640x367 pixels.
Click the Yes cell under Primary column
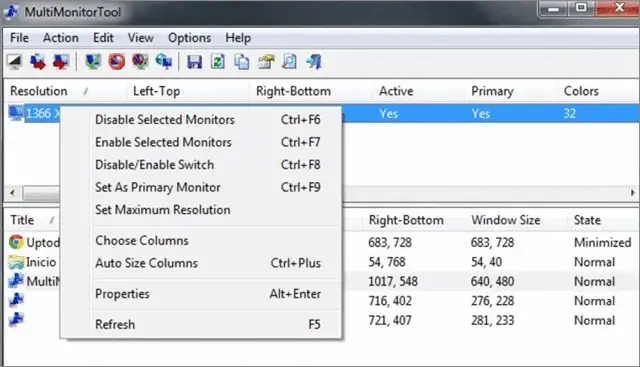[480, 113]
